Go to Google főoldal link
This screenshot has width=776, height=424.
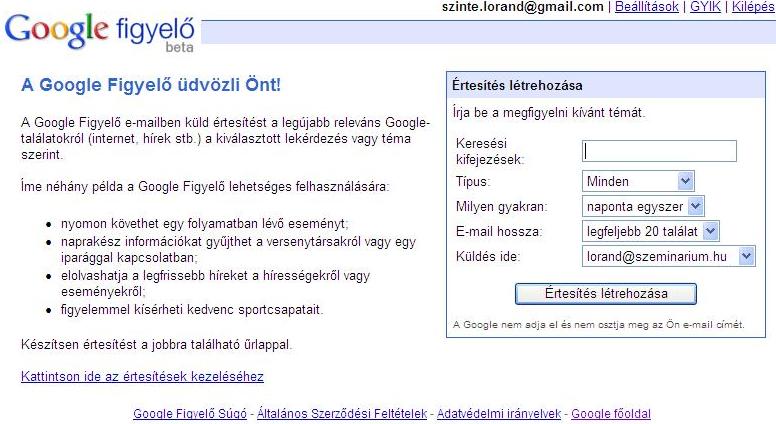coord(611,413)
